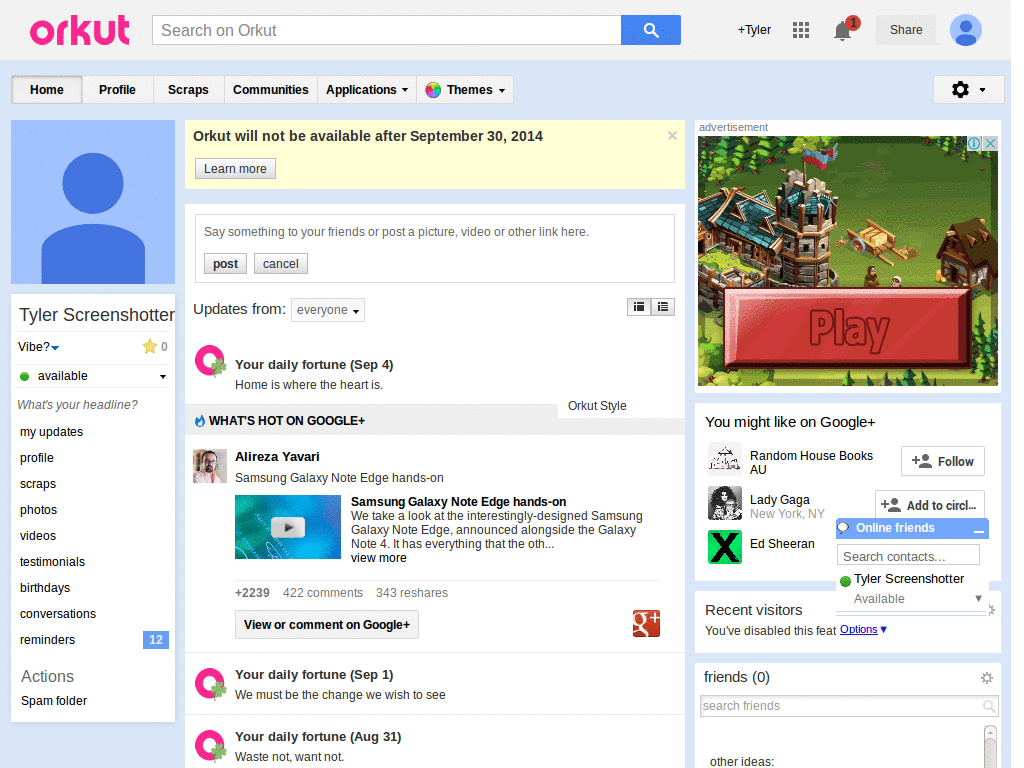The width and height of the screenshot is (1024, 768).
Task: Open the notifications bell icon
Action: (x=842, y=30)
